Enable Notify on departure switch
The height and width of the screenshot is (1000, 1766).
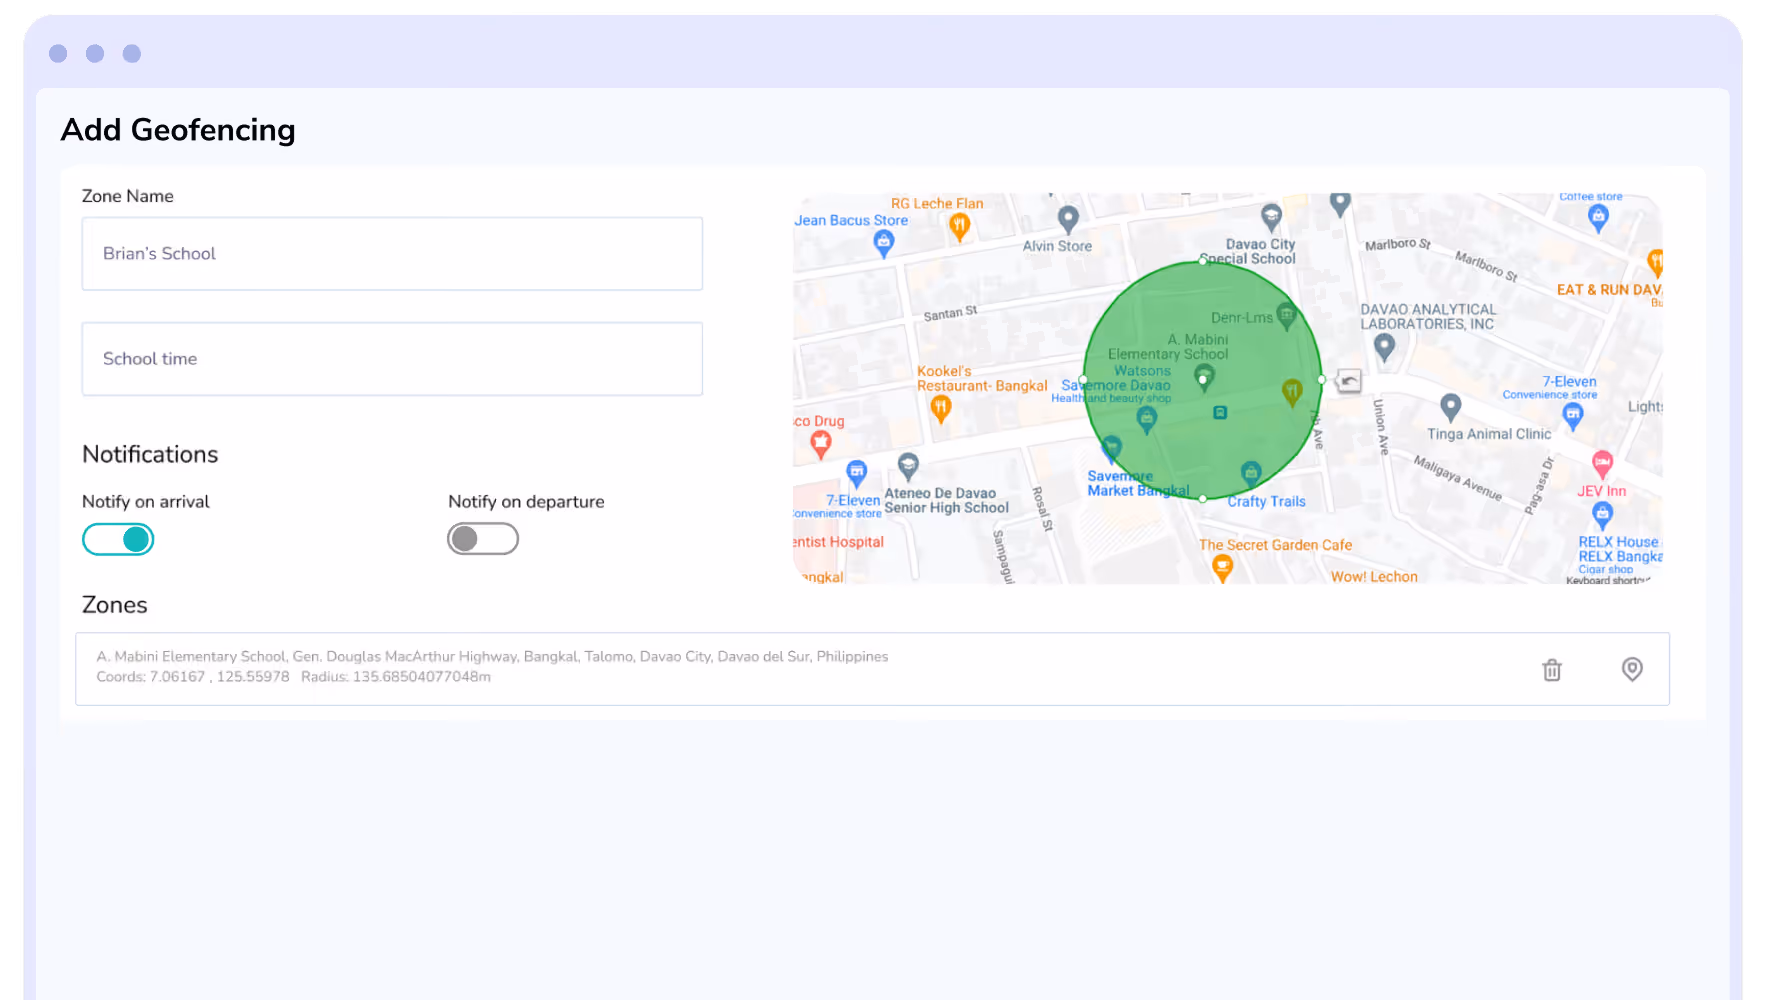click(x=483, y=539)
